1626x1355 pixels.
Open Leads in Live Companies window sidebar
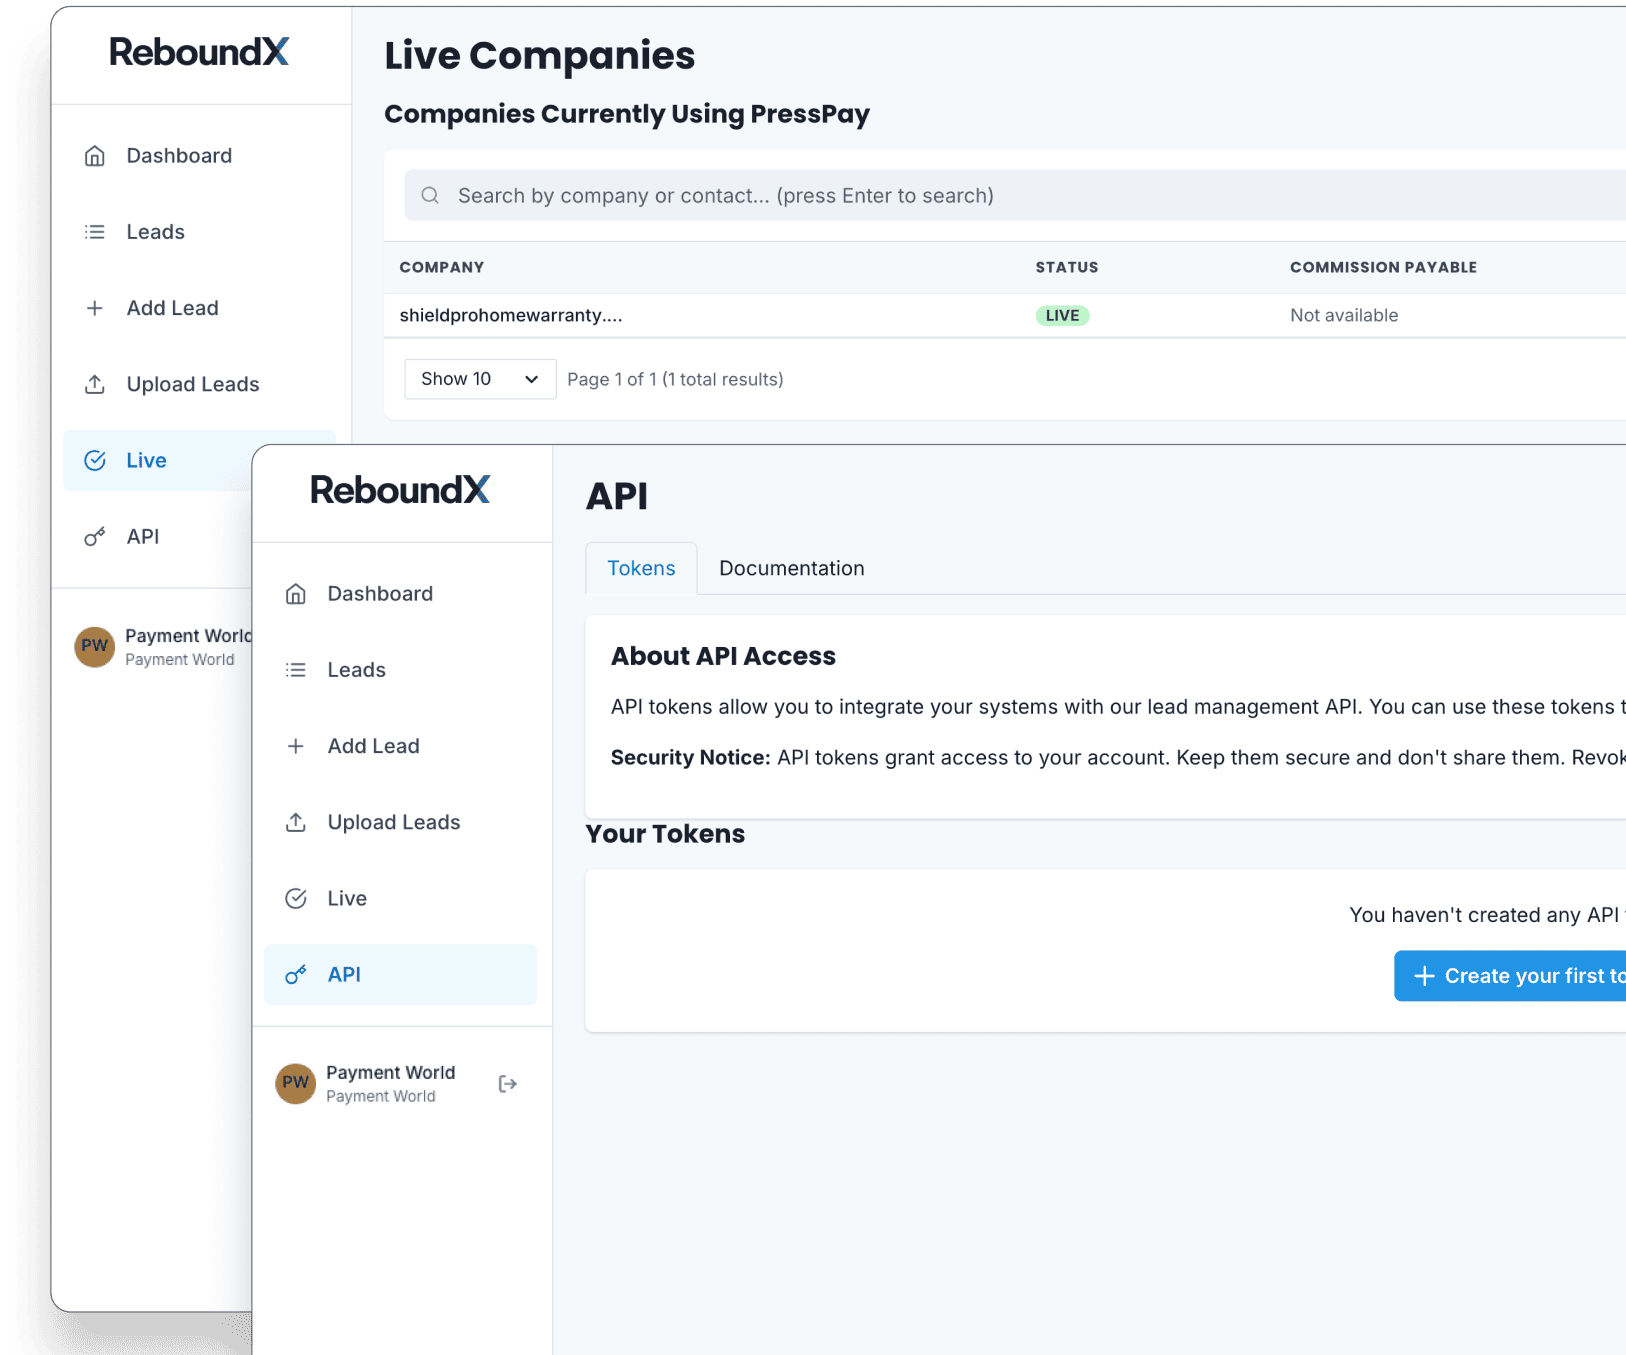click(199, 232)
